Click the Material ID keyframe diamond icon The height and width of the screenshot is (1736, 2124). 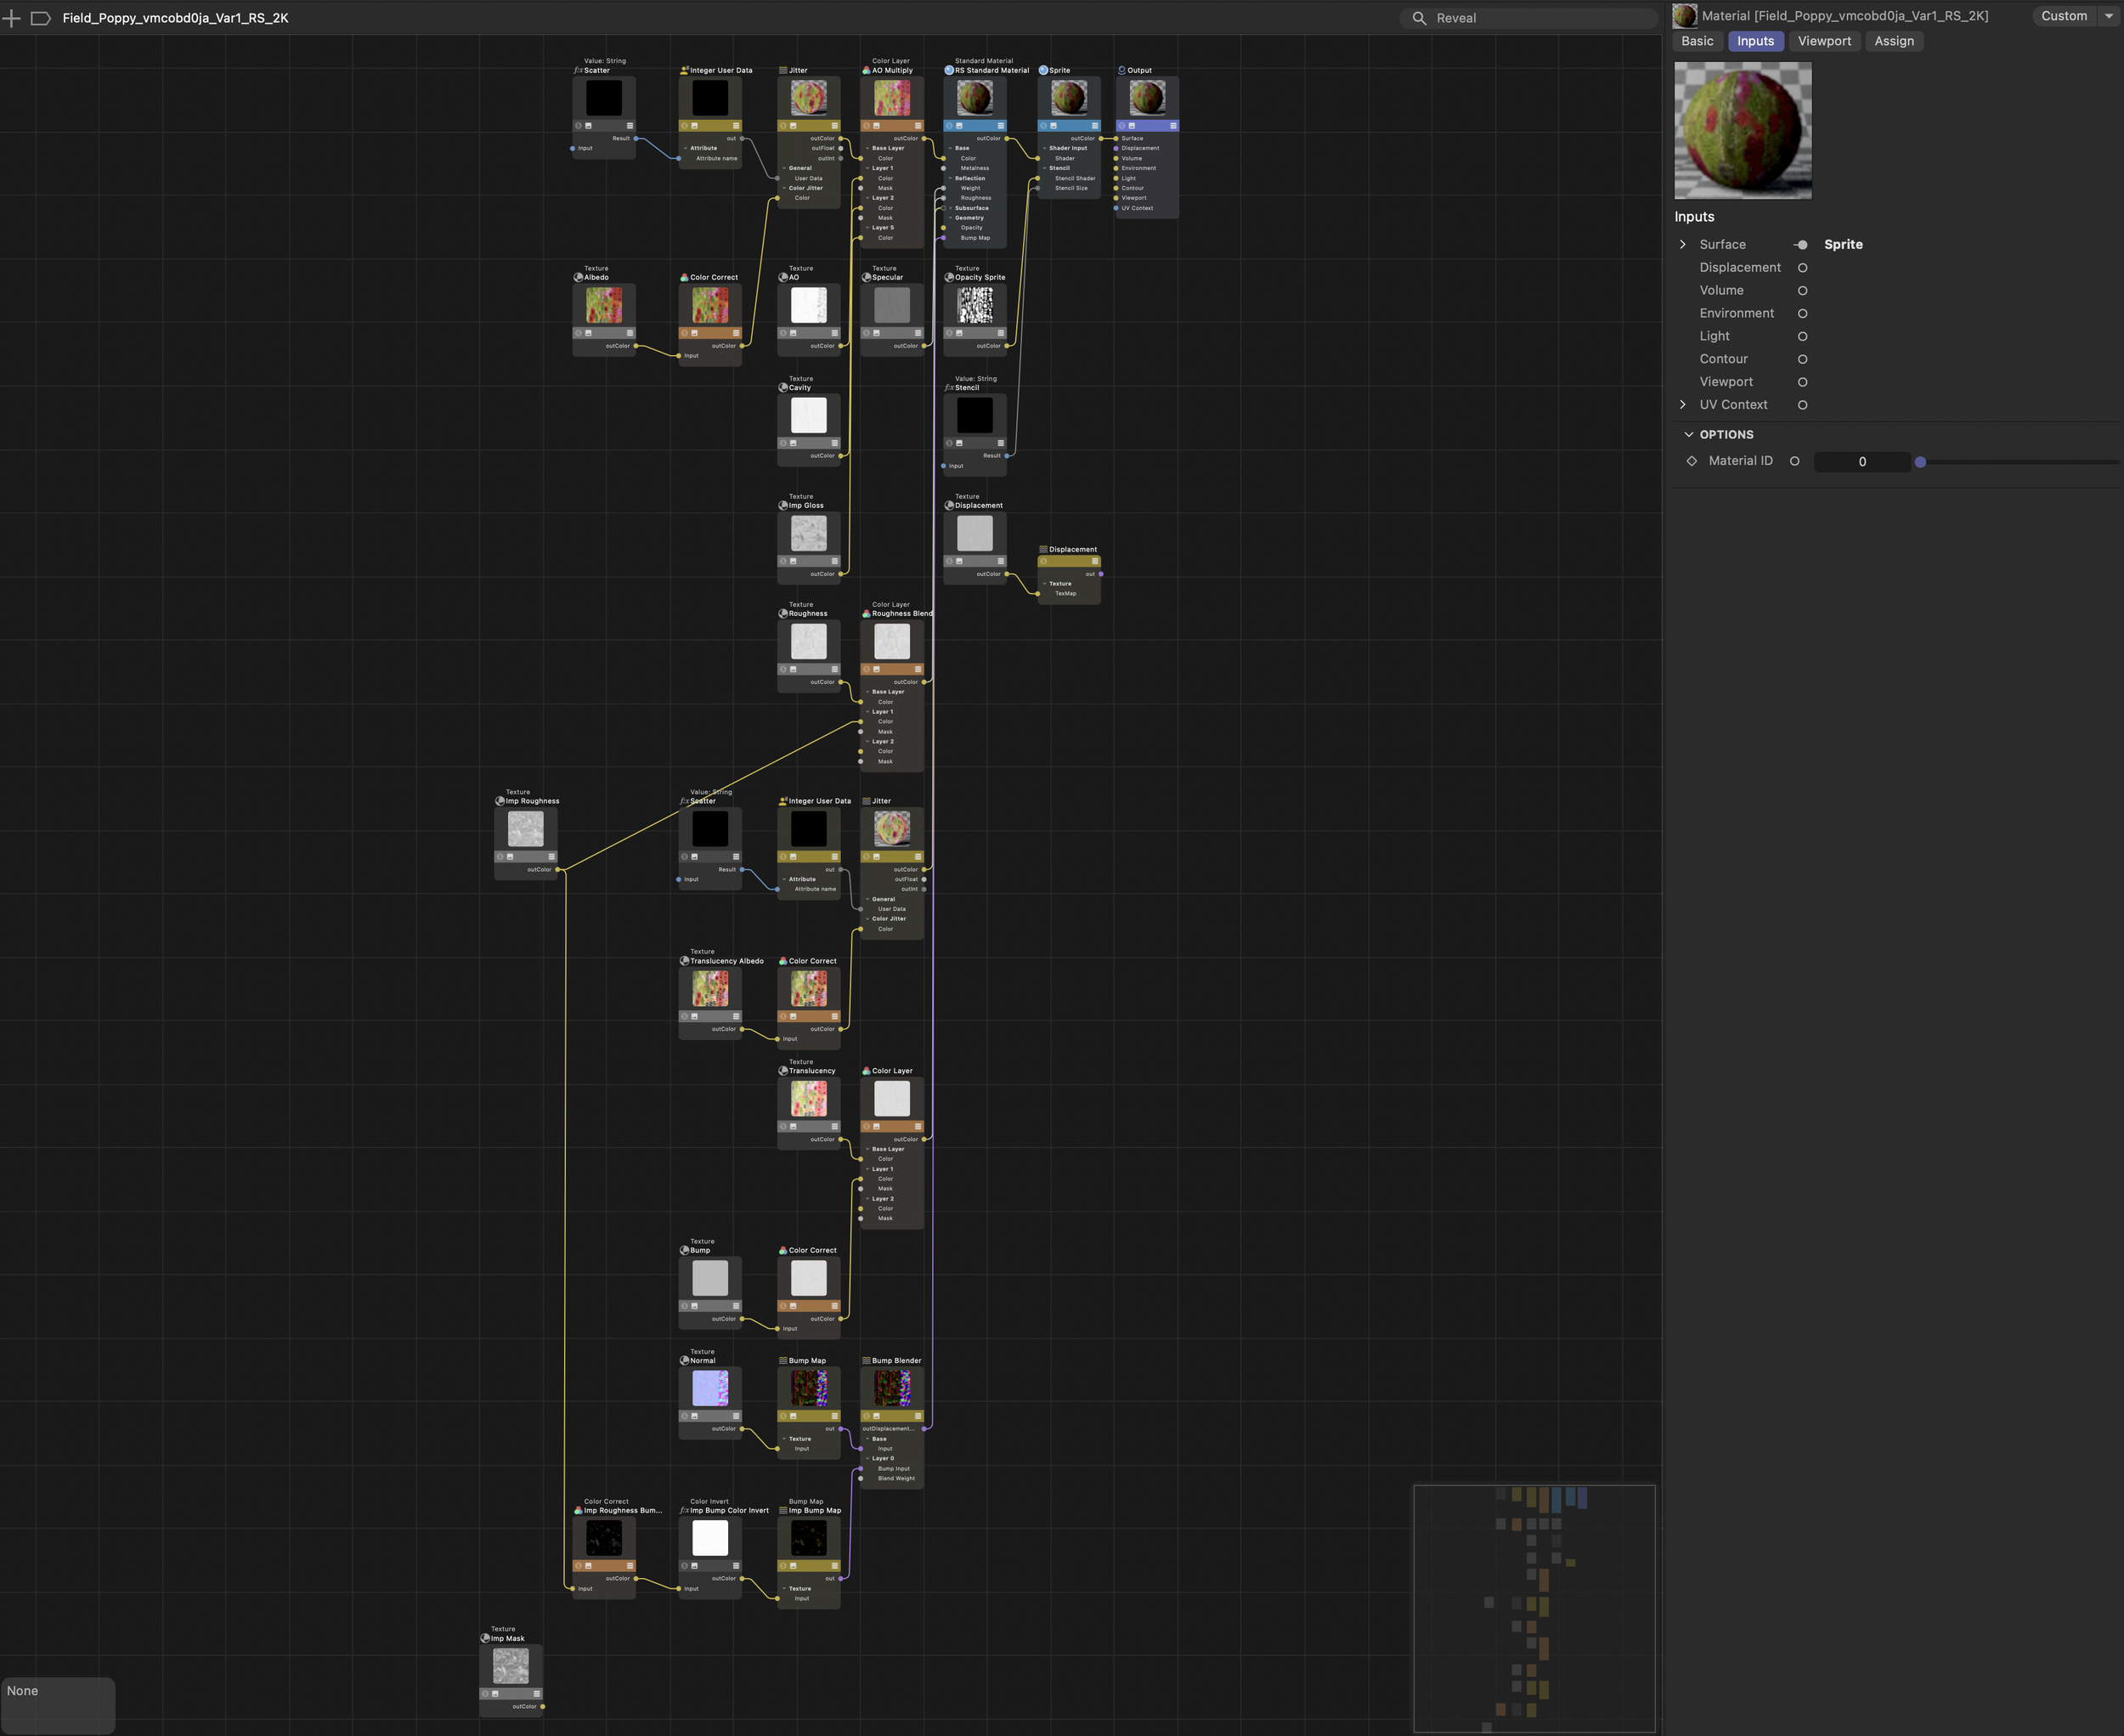(1691, 461)
